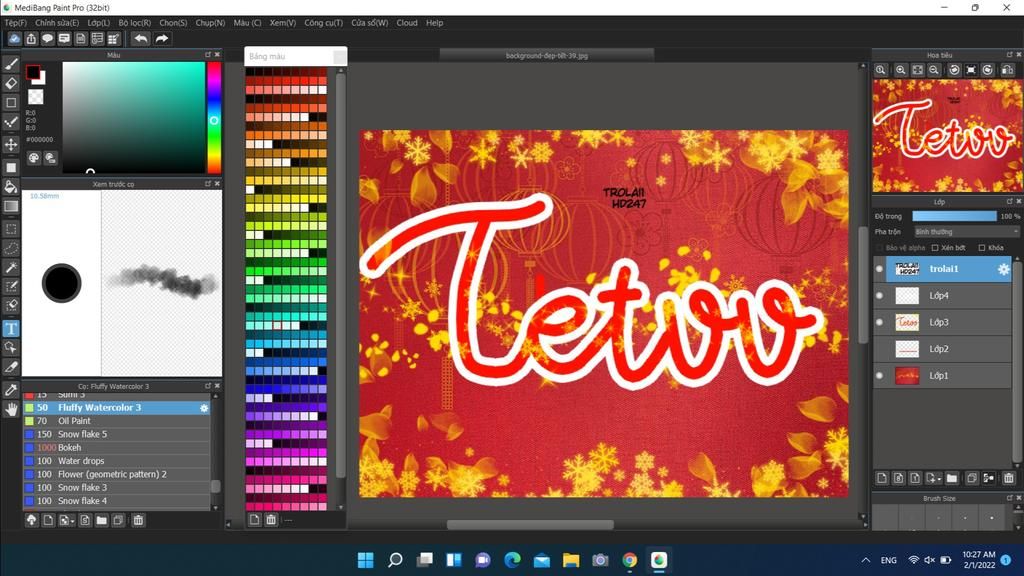Select the Lasso tool
This screenshot has height=576, width=1024.
11,249
